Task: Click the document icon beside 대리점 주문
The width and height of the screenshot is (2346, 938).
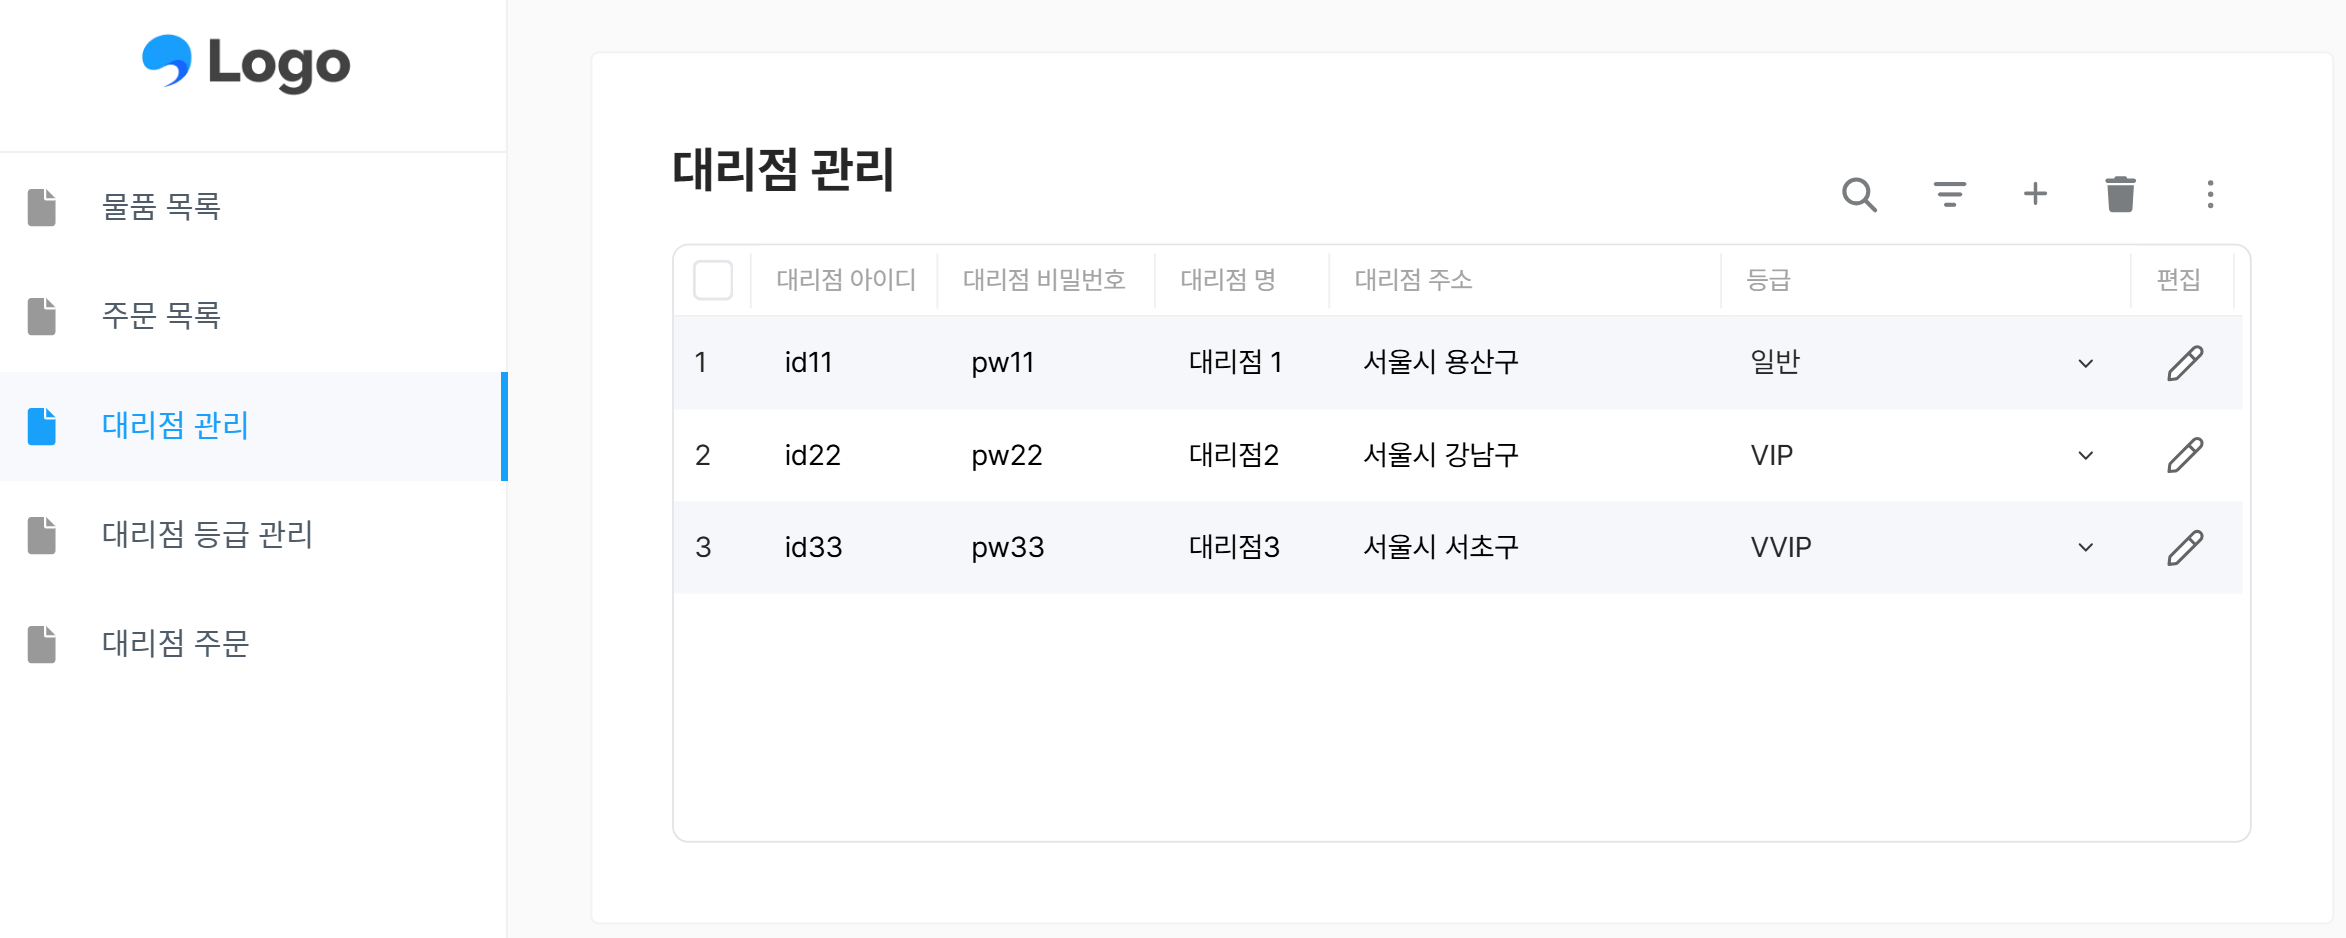Action: coord(41,645)
